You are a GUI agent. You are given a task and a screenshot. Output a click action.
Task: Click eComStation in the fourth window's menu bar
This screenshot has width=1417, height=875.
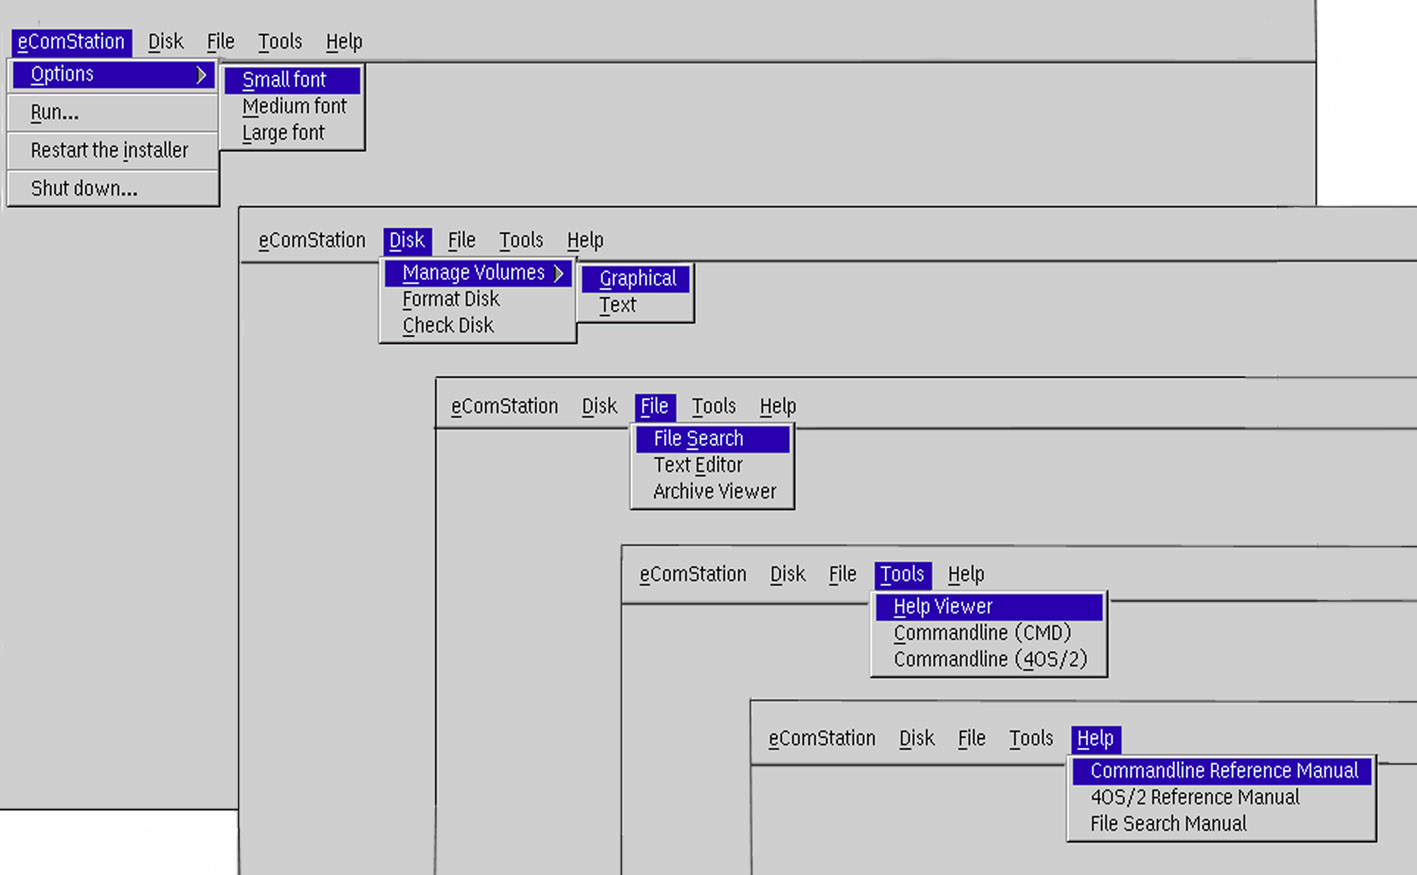(x=693, y=575)
